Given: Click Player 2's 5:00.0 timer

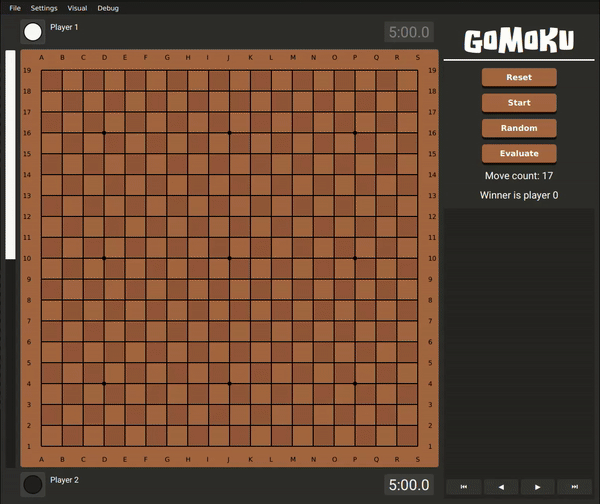Looking at the screenshot, I should click(408, 485).
